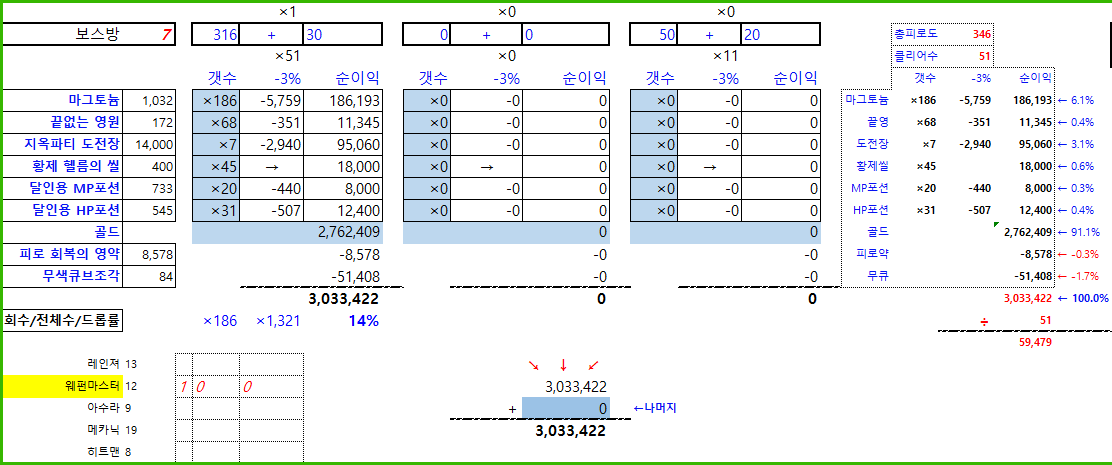Image resolution: width=1112 pixels, height=465 pixels.
Task: Click the 마그토늄 price cell 1,032
Action: pos(158,100)
